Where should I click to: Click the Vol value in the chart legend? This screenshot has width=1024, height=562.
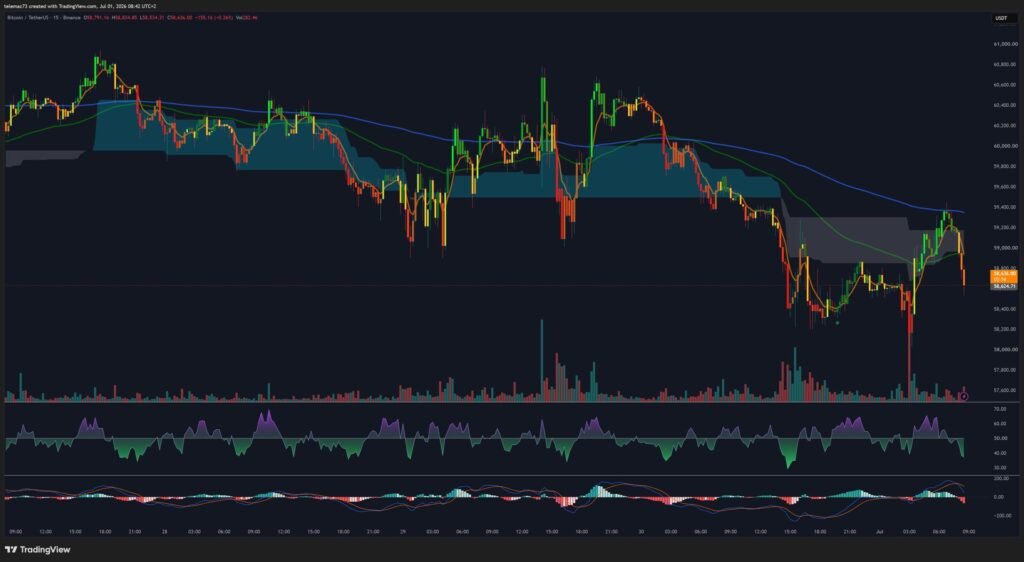click(248, 18)
